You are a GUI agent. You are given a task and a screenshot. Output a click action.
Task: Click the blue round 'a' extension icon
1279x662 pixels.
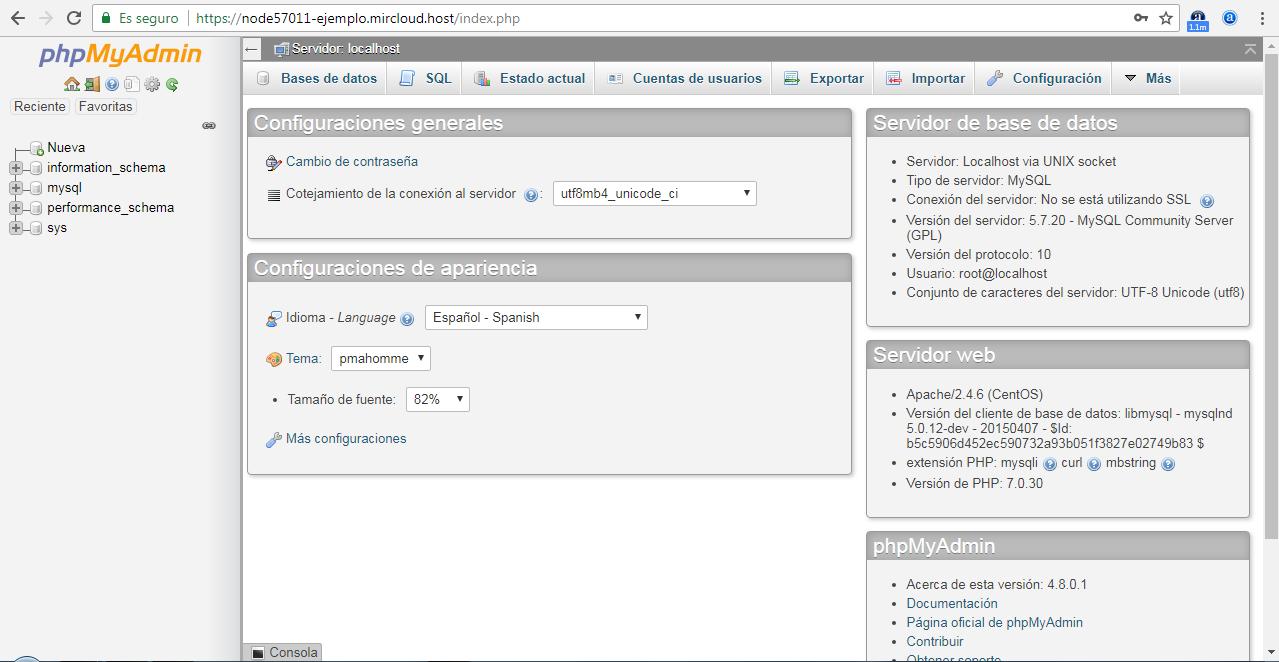(1230, 18)
